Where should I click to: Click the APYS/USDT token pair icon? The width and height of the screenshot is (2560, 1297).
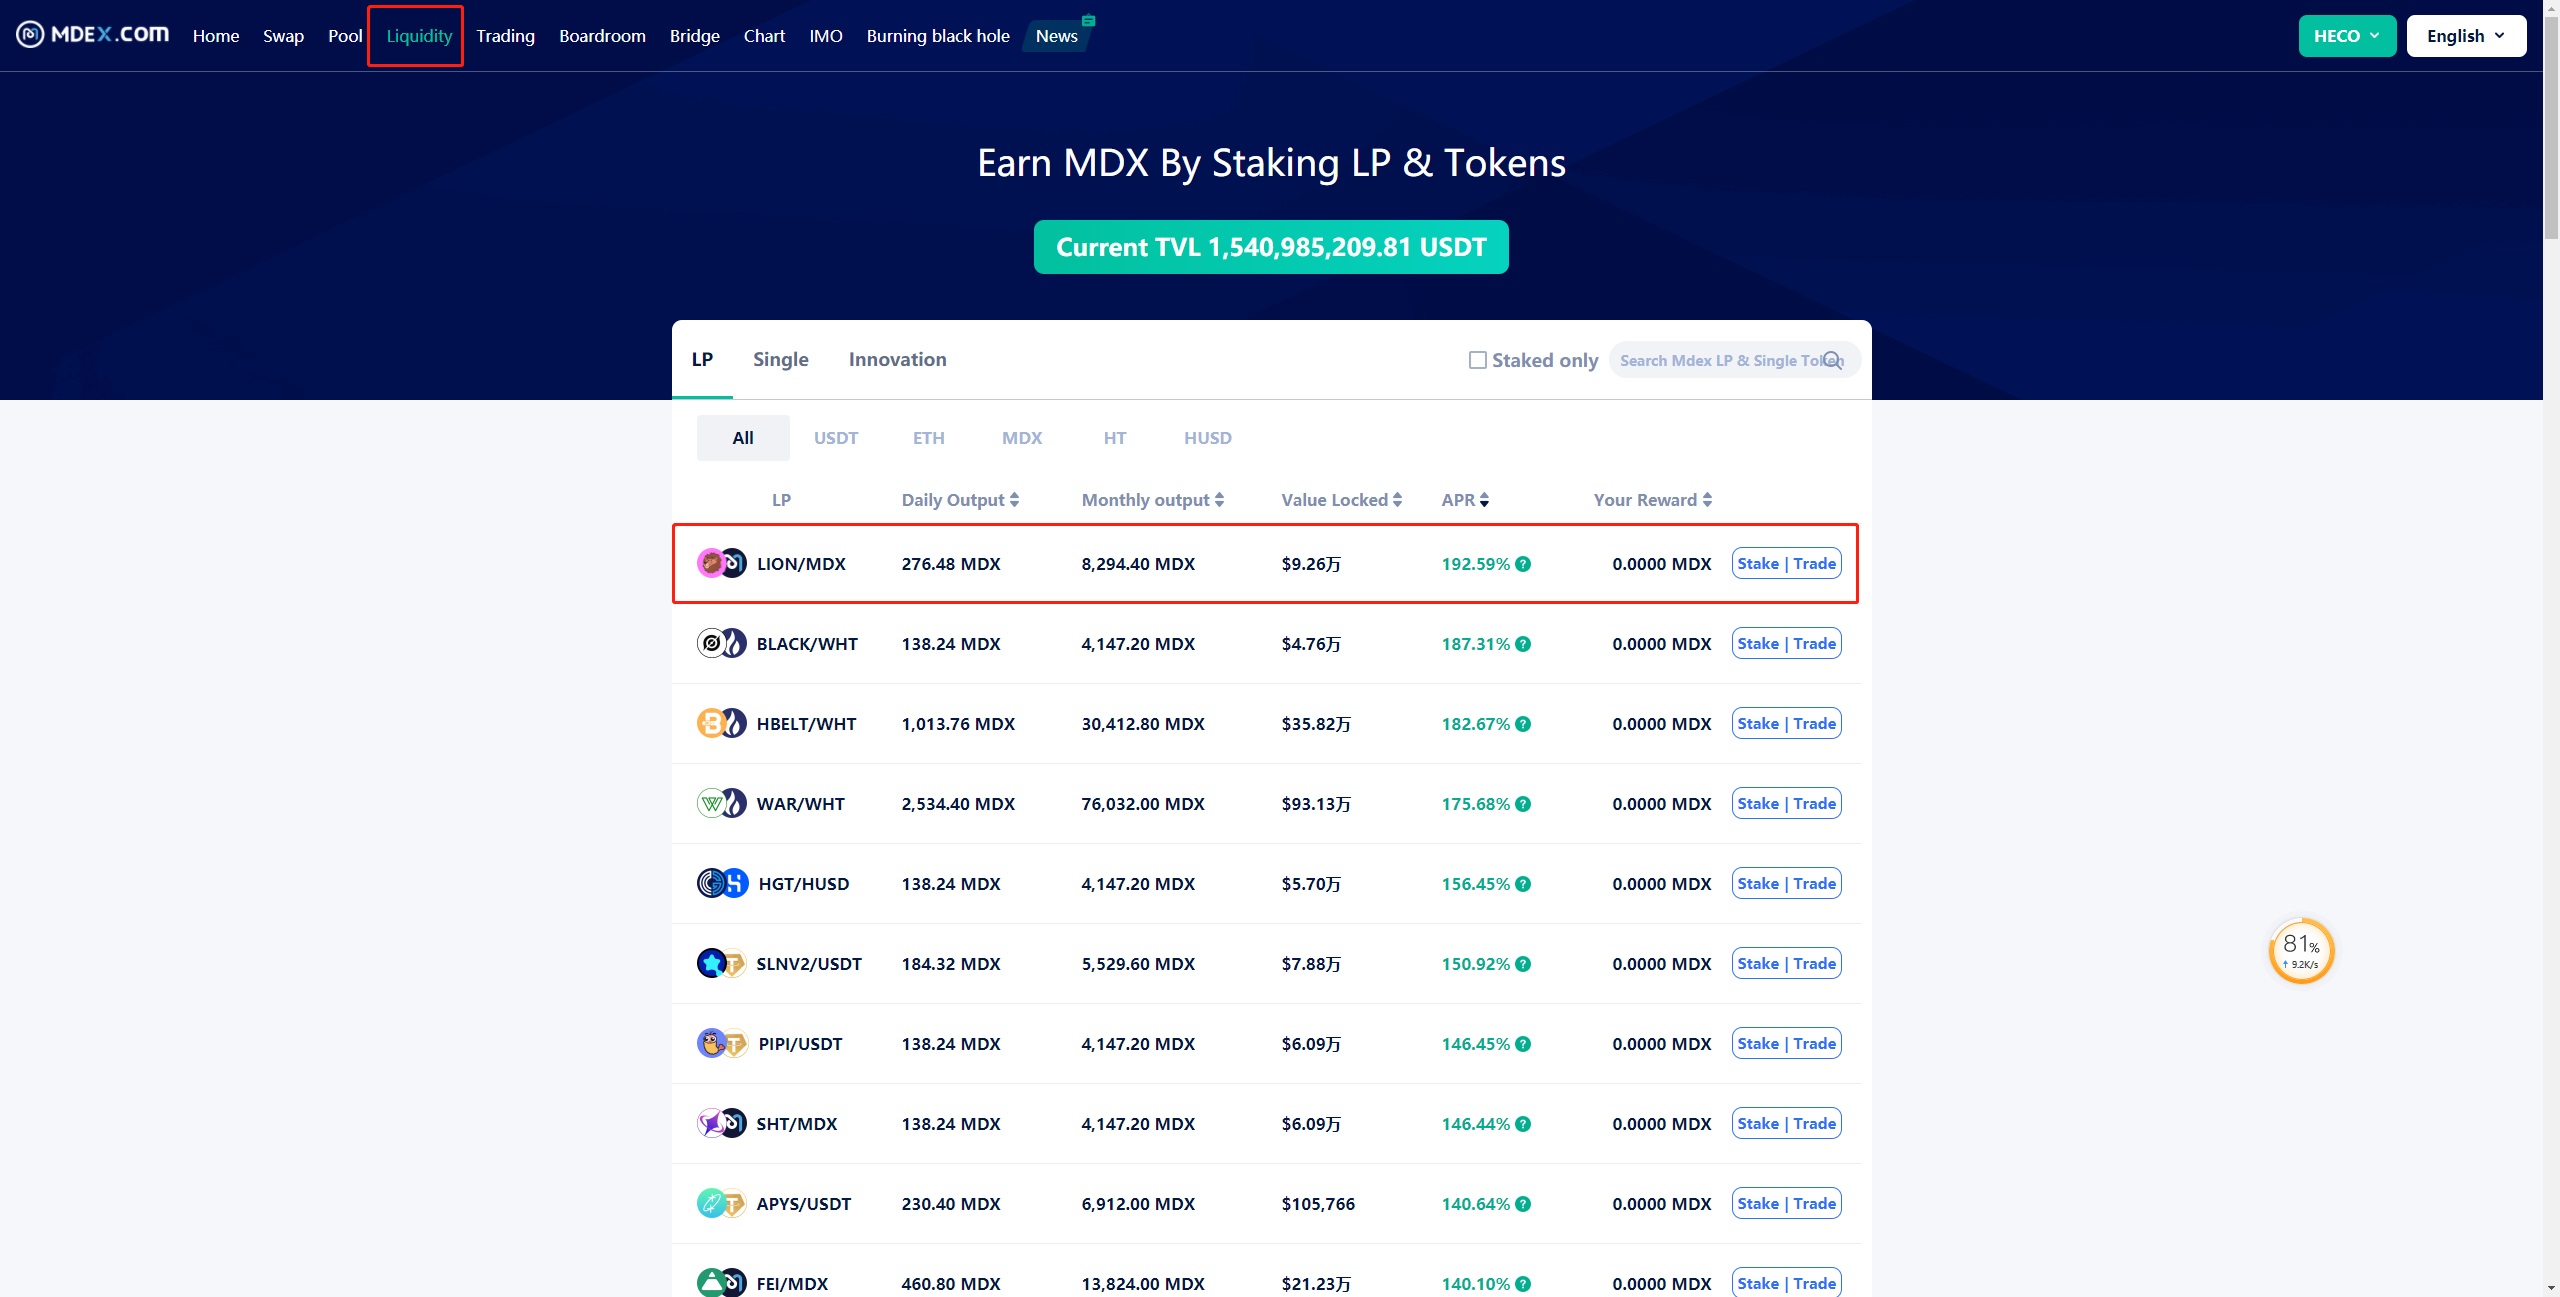[722, 1203]
